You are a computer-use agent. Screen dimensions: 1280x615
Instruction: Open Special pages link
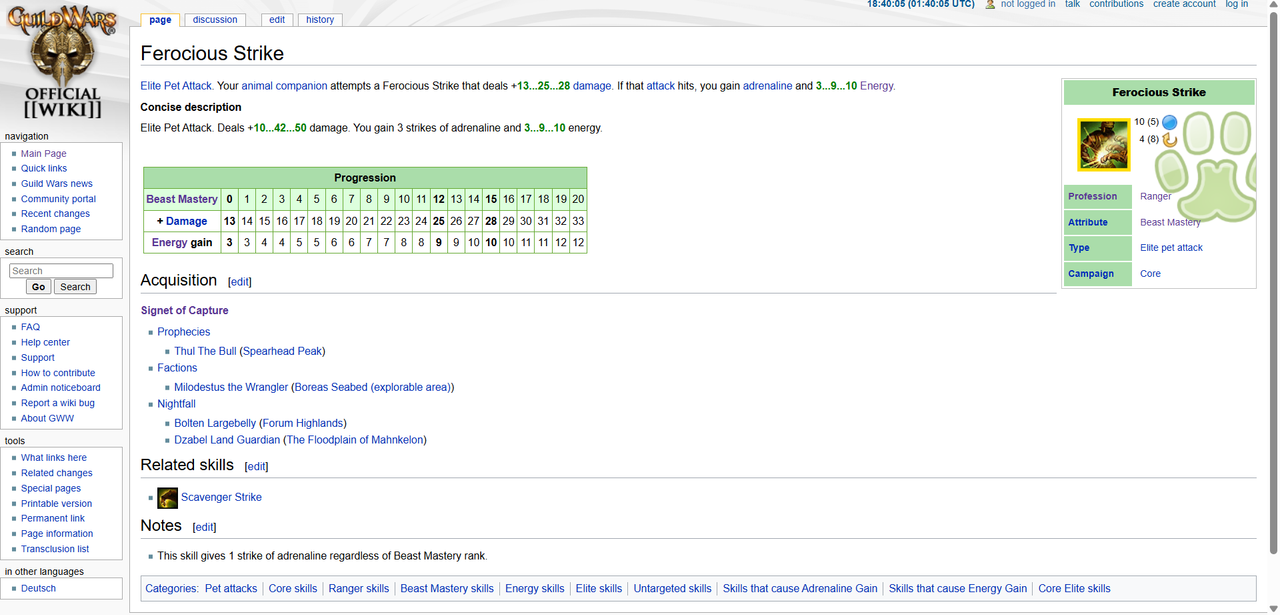click(x=51, y=489)
